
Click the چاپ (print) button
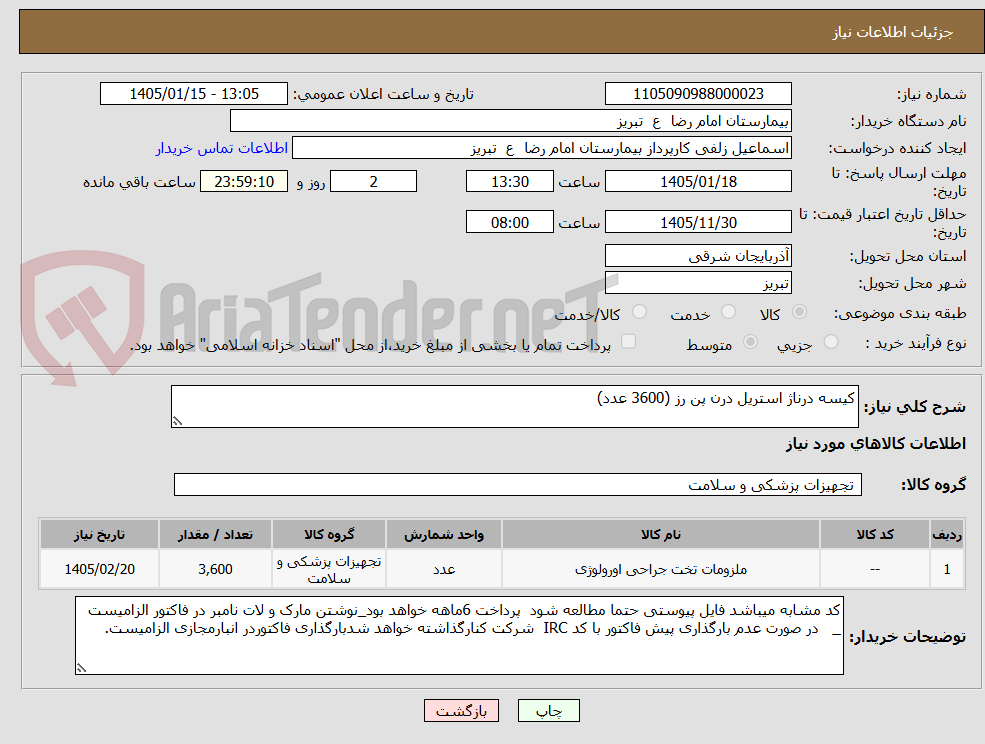(x=548, y=711)
